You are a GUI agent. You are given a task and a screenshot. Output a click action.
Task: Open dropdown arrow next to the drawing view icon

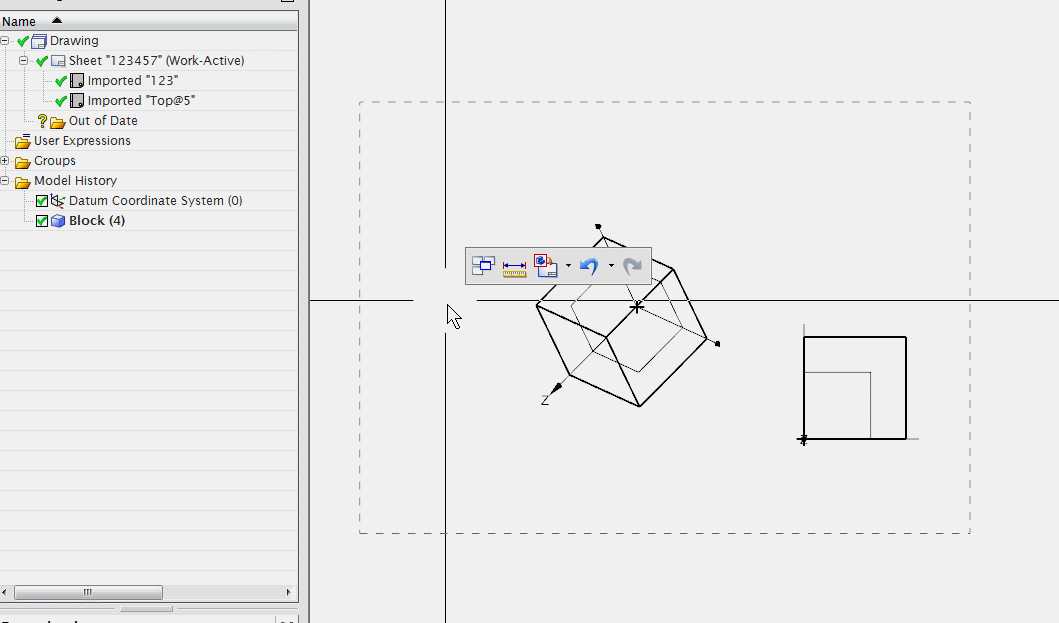568,266
